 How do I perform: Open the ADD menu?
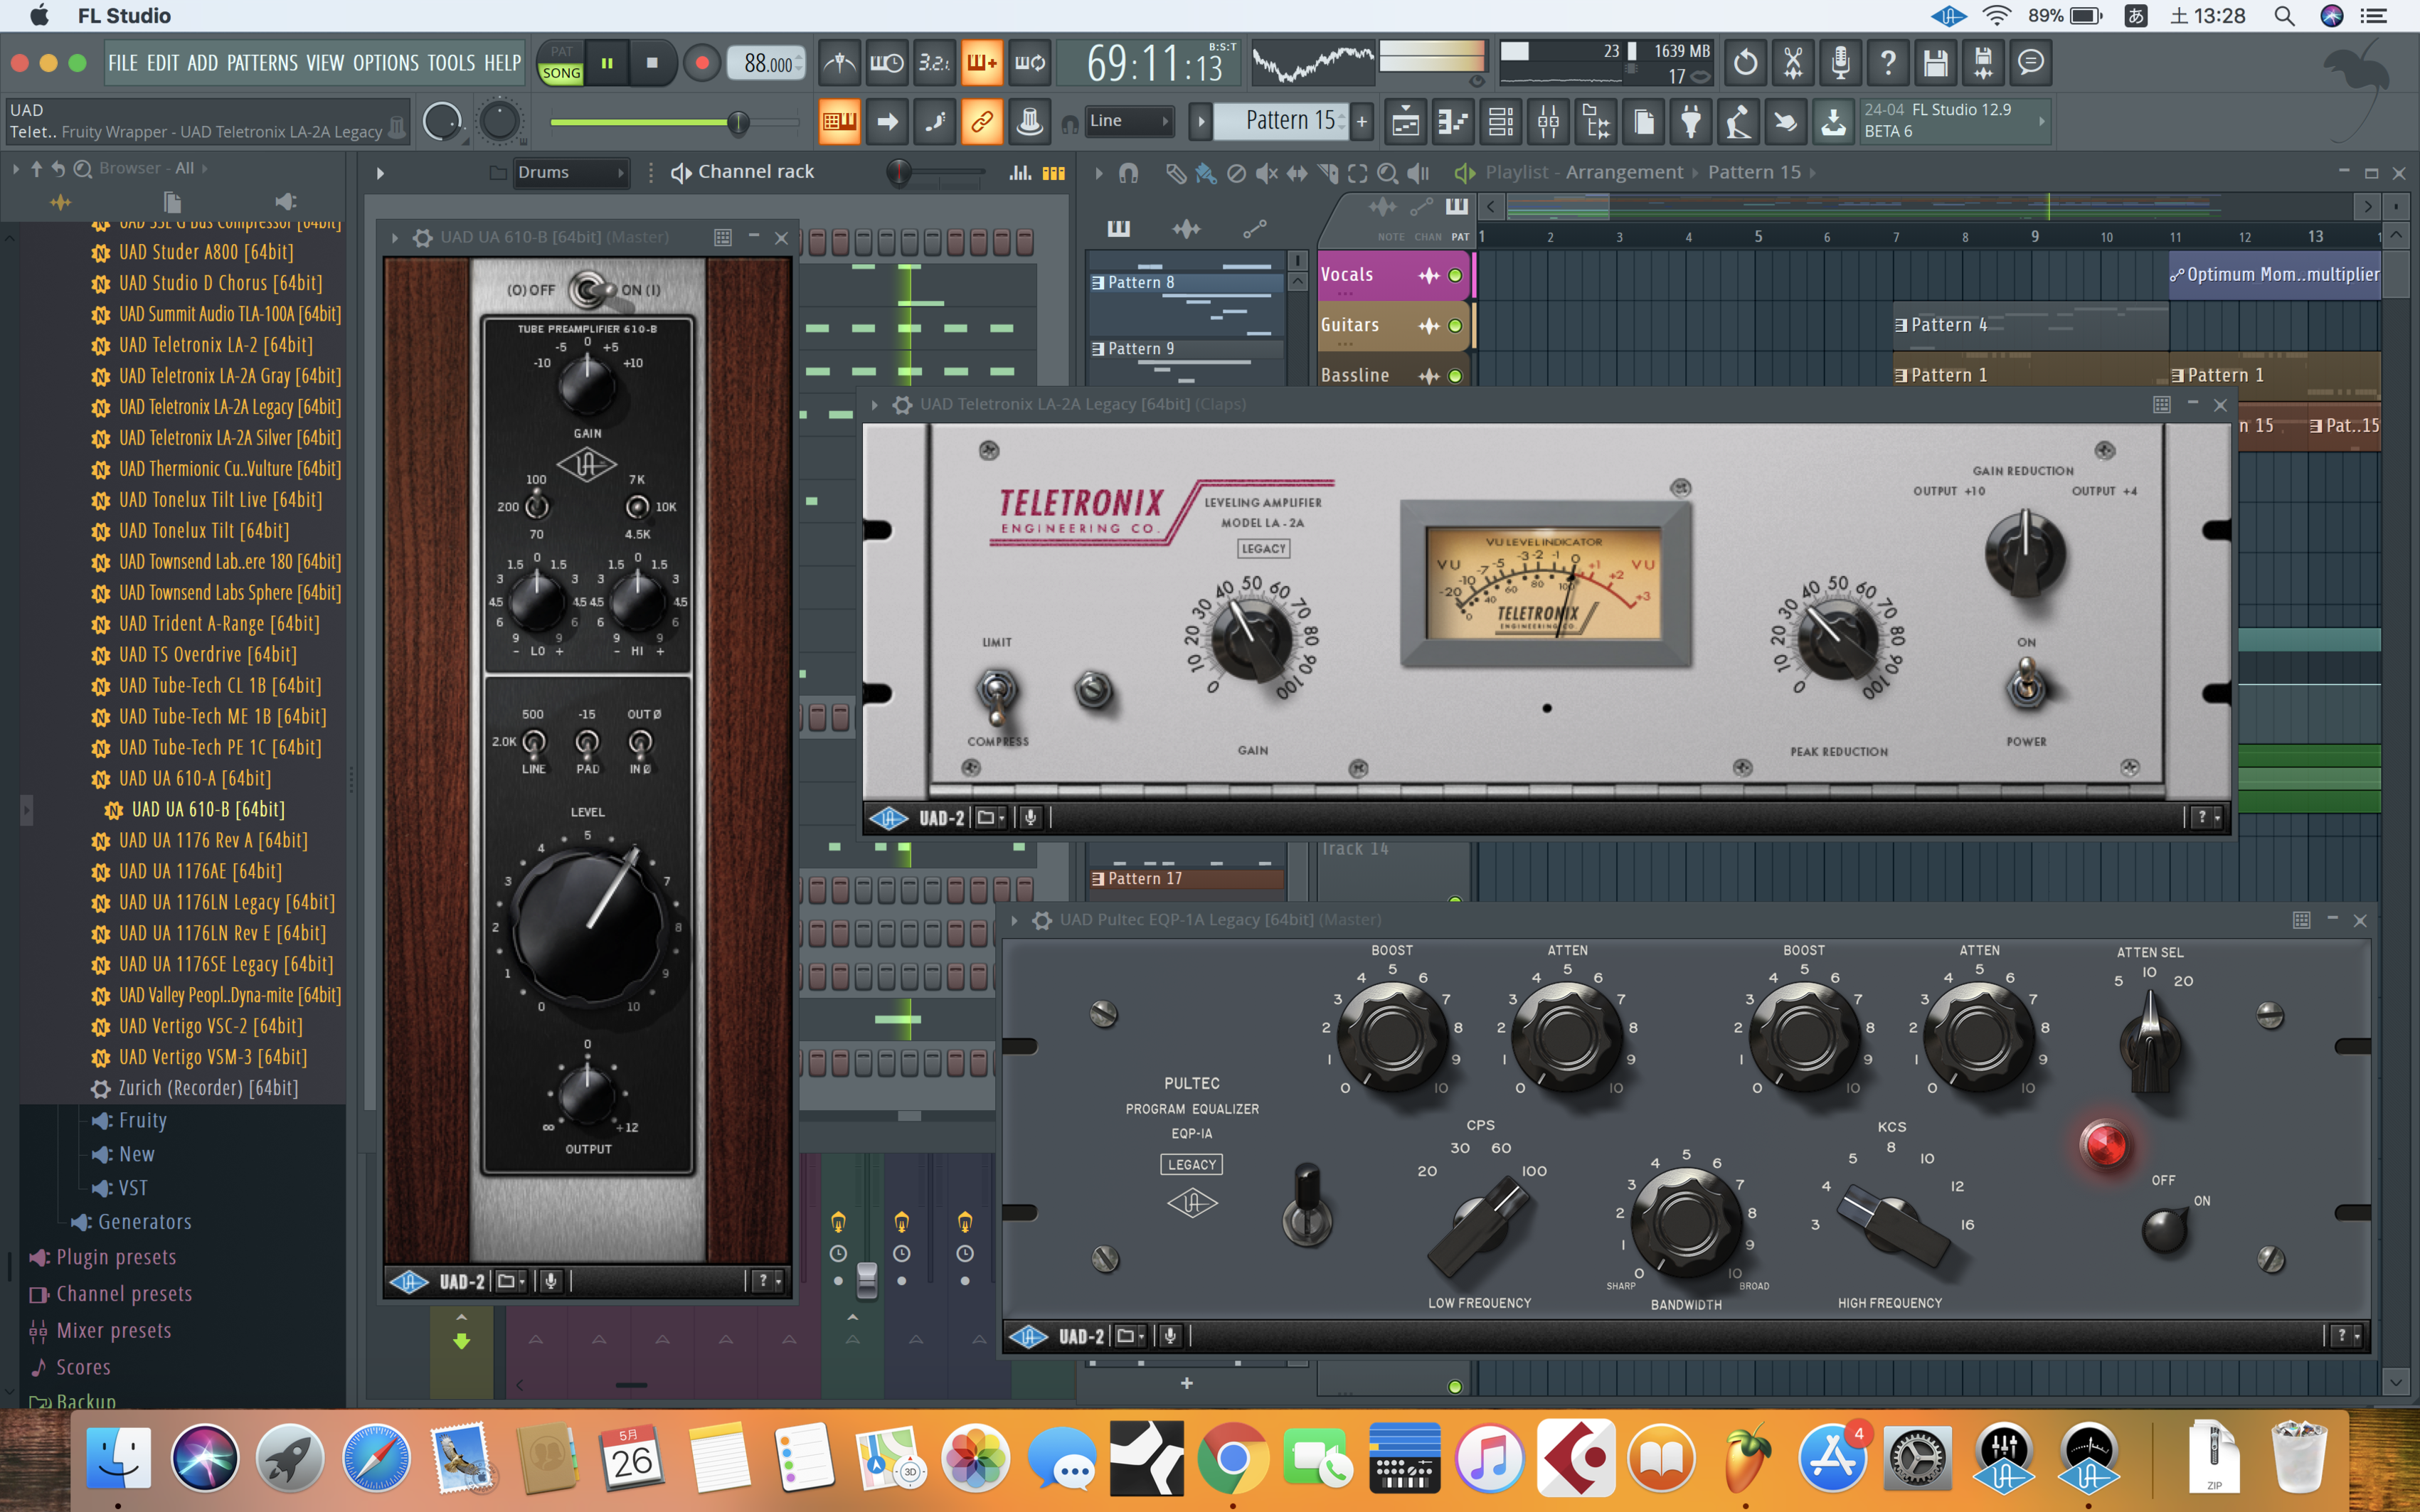pyautogui.click(x=202, y=63)
